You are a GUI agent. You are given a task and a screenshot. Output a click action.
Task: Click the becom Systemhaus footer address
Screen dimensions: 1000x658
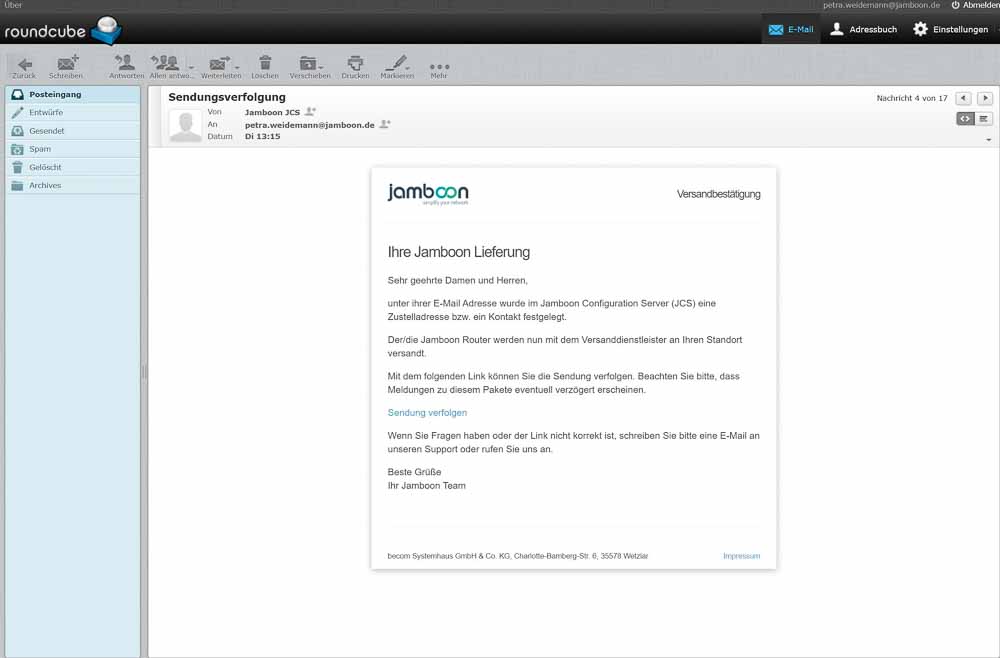coord(518,556)
